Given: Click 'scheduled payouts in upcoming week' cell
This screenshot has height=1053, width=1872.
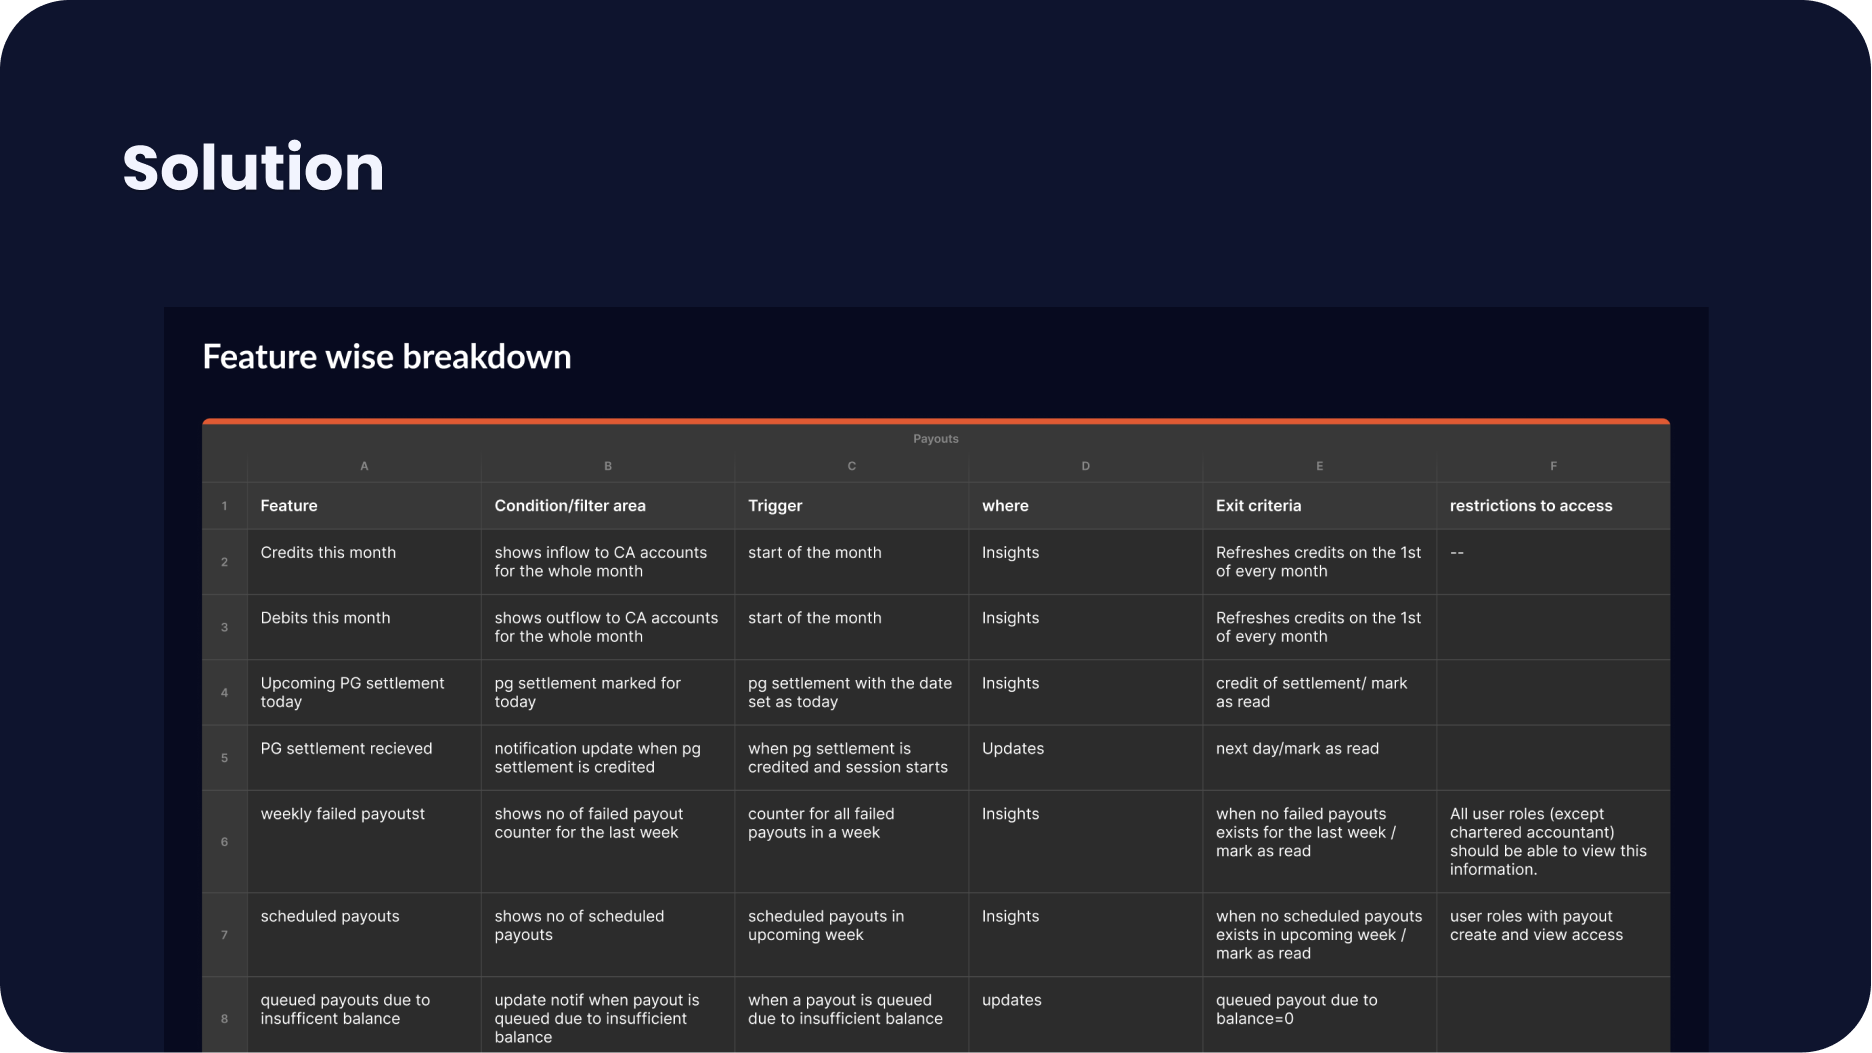Looking at the screenshot, I should pyautogui.click(x=851, y=935).
